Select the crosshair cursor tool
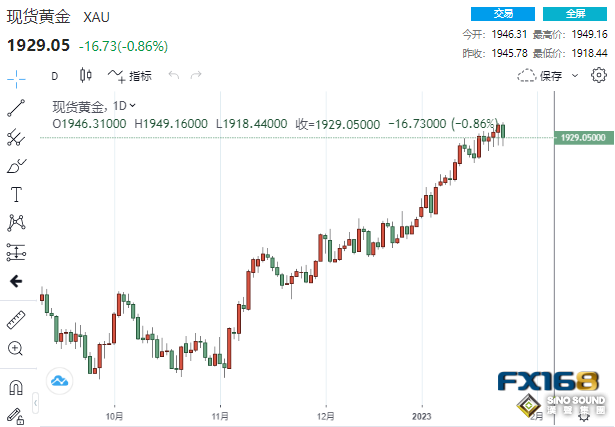 point(16,79)
